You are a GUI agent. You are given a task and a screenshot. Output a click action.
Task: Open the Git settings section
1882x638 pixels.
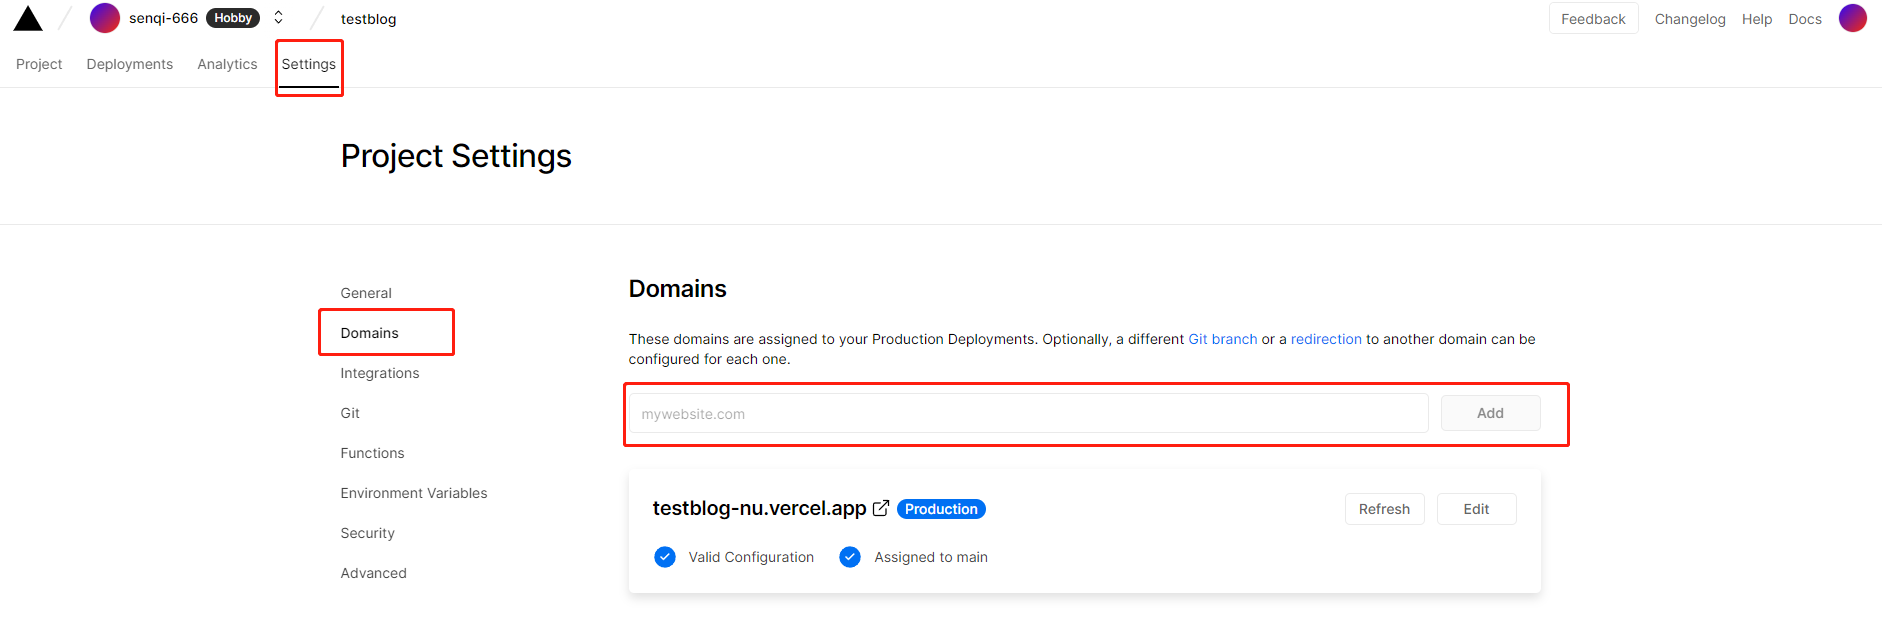coord(350,413)
